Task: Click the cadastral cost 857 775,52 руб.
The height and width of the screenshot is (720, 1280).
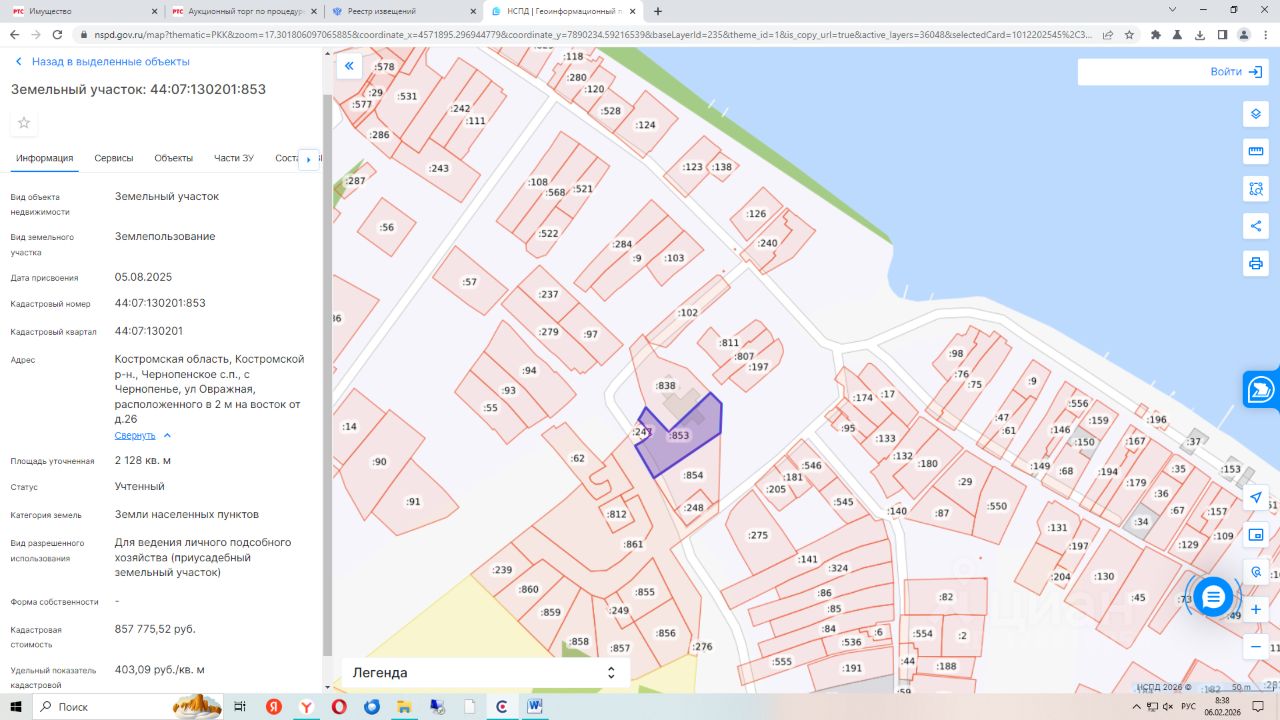Action: pos(155,629)
